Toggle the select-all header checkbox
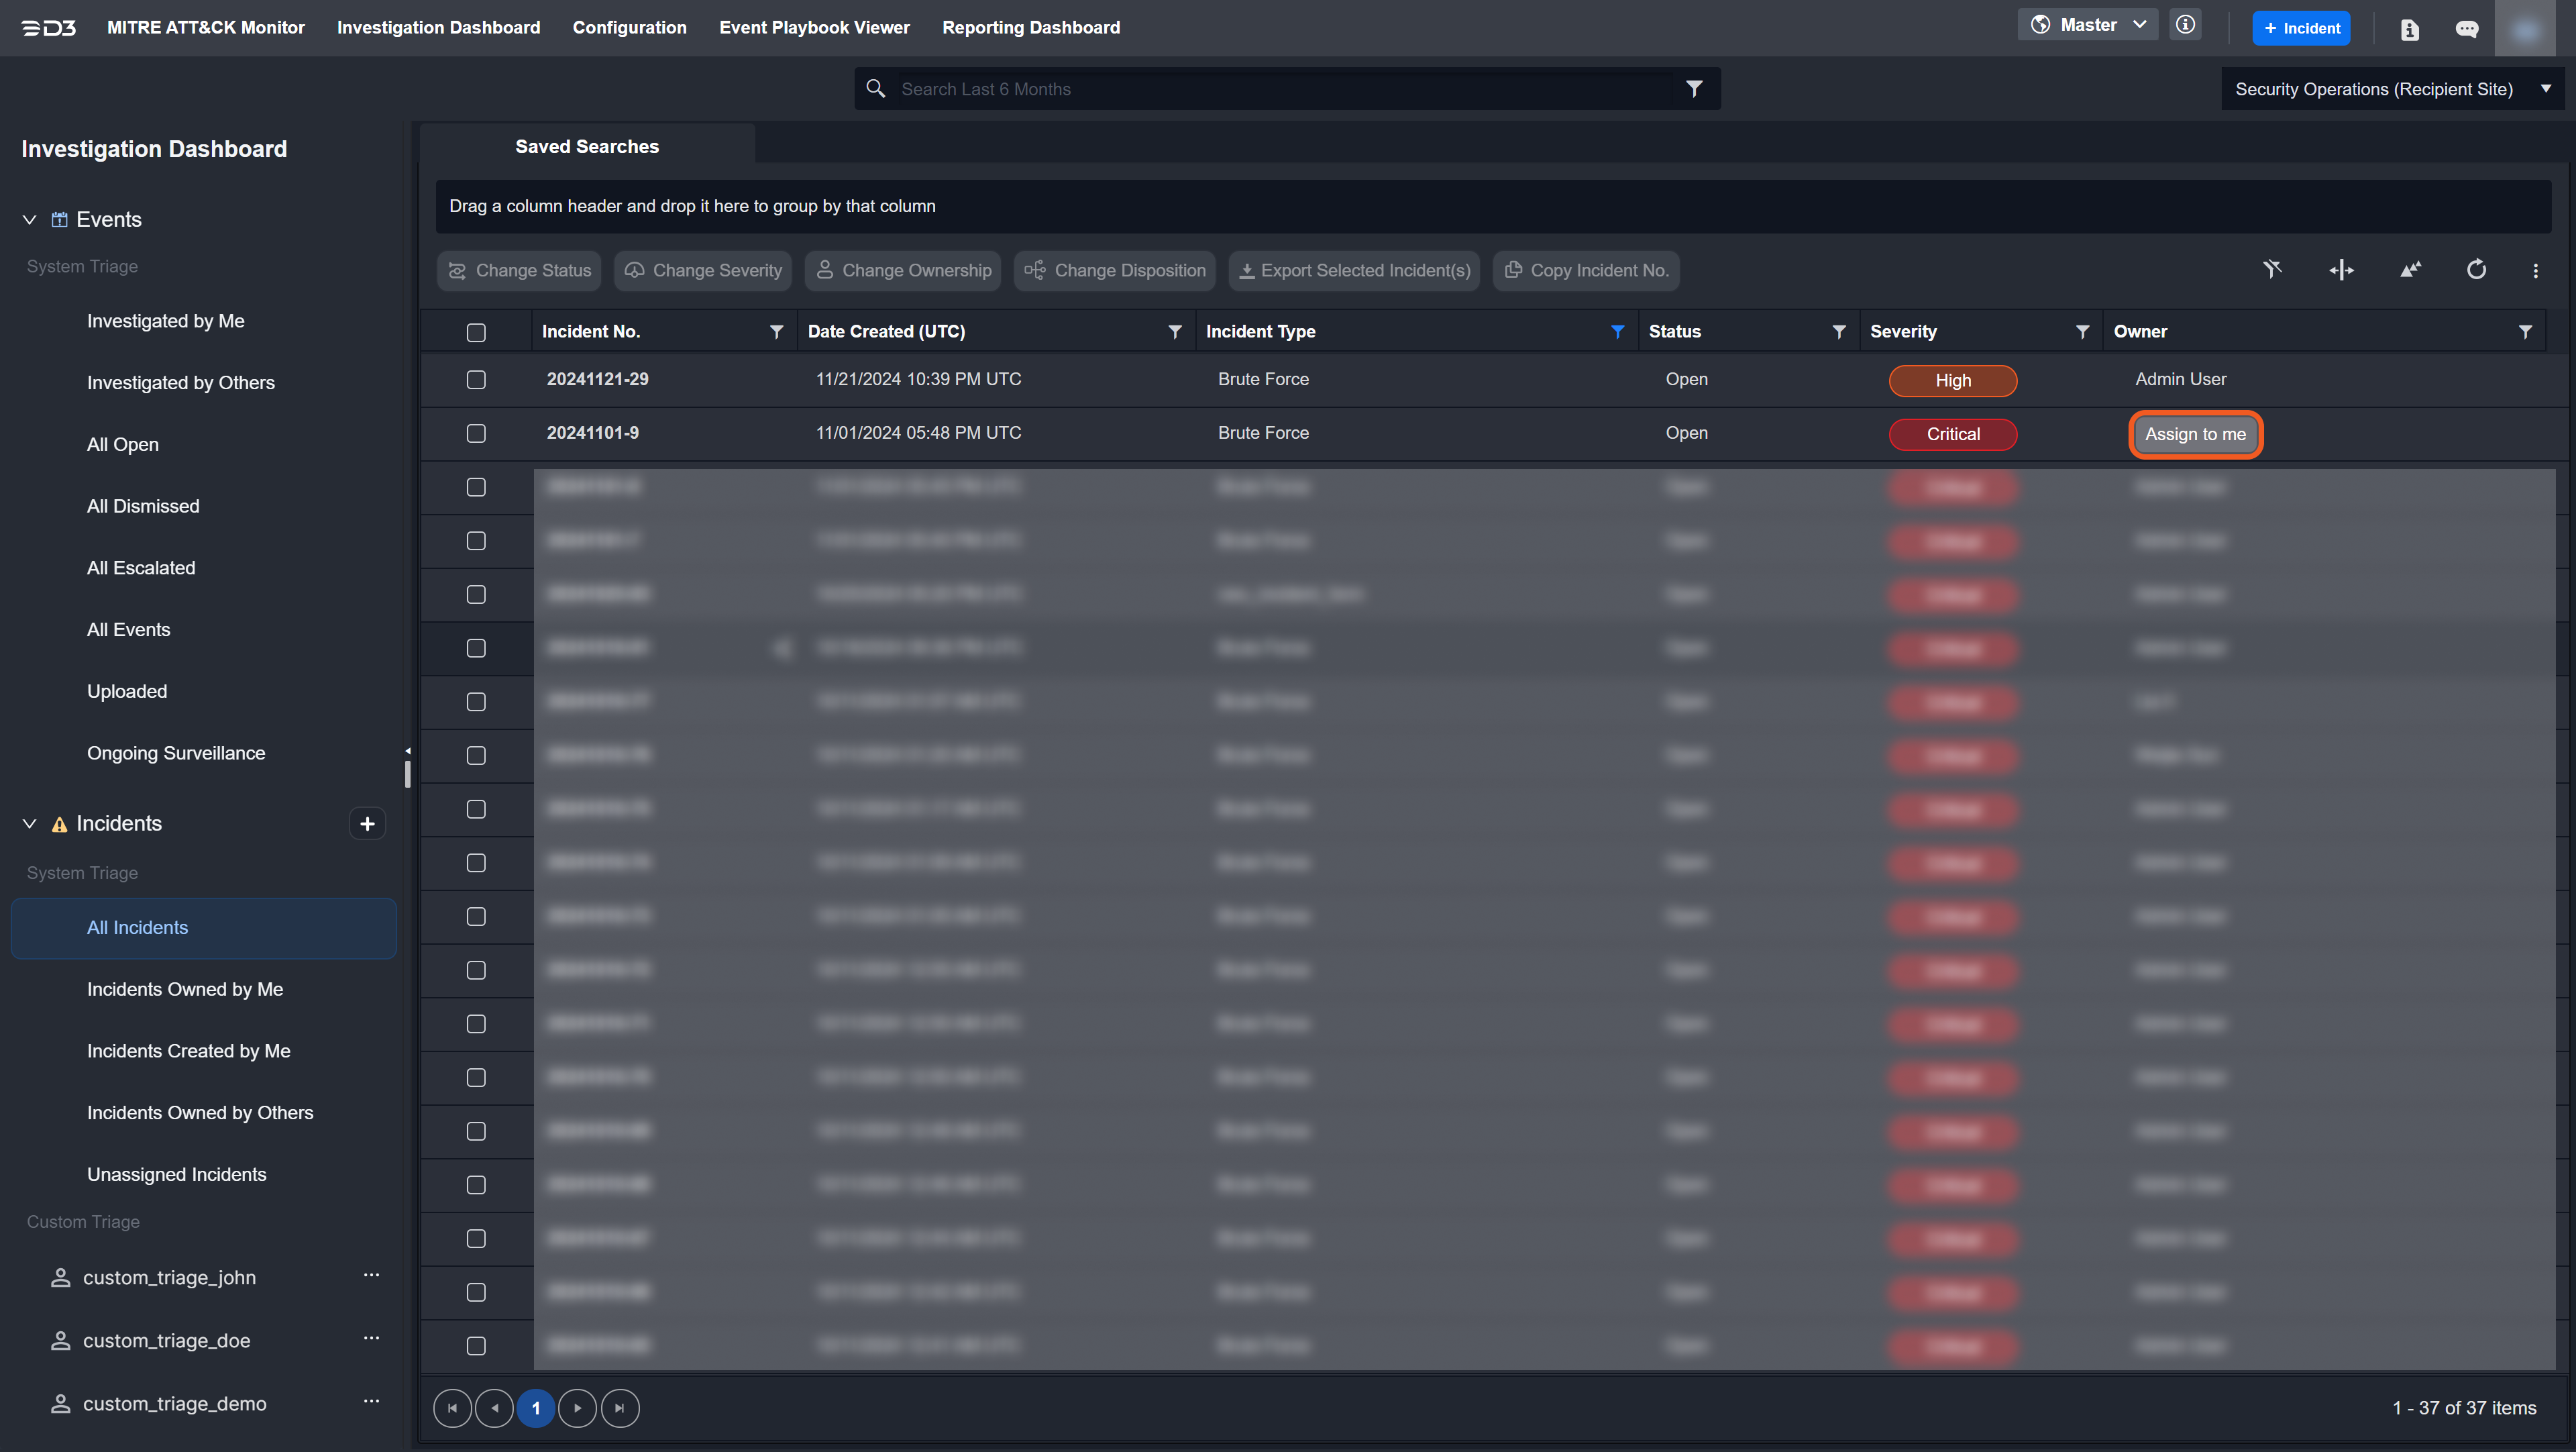2576x1452 pixels. [x=476, y=332]
